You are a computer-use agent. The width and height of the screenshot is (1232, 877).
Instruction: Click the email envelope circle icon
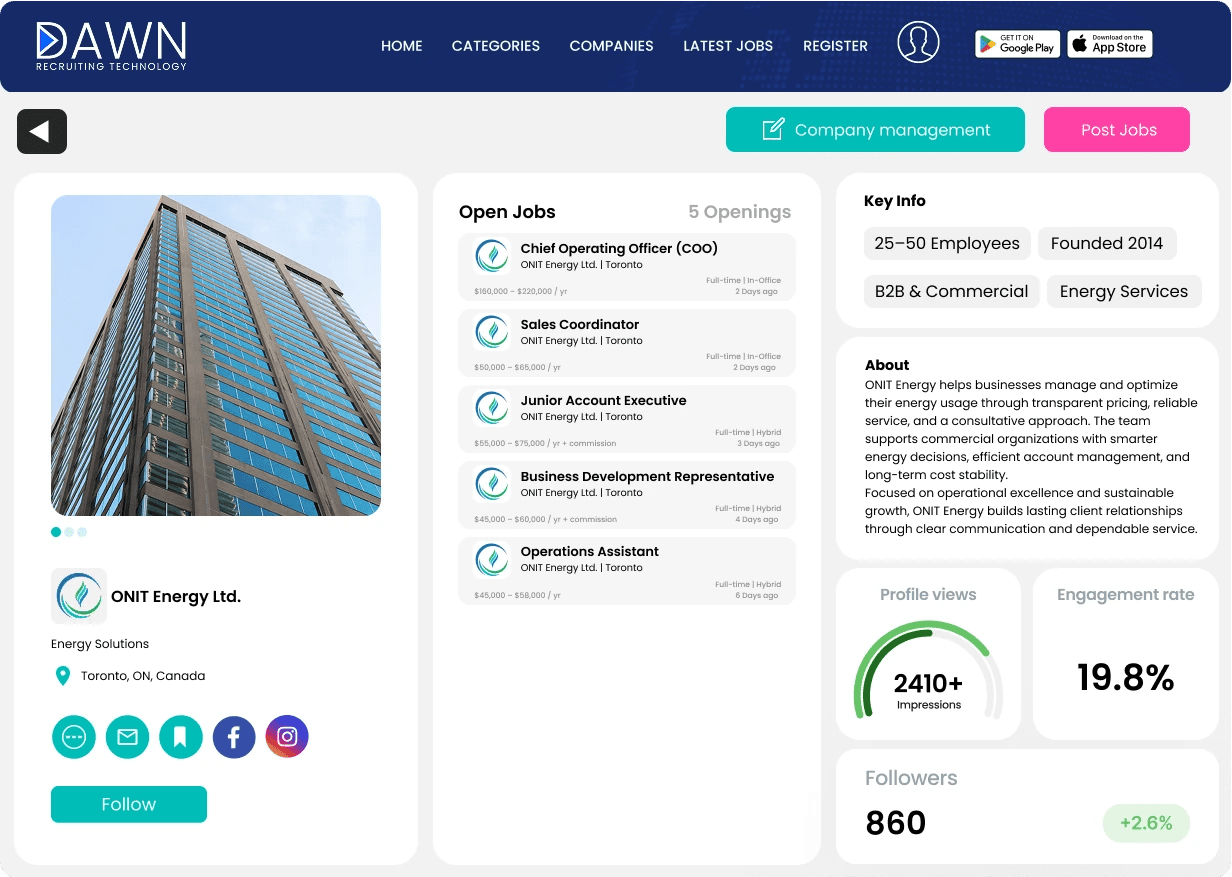coord(127,737)
